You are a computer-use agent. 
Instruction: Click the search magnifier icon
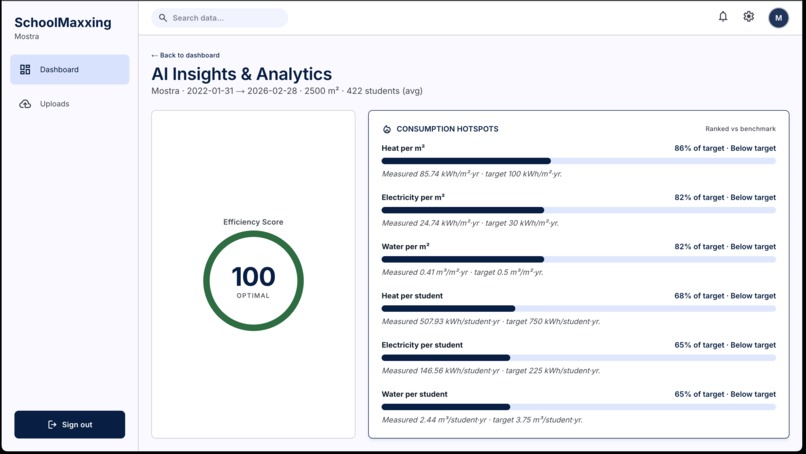[163, 18]
